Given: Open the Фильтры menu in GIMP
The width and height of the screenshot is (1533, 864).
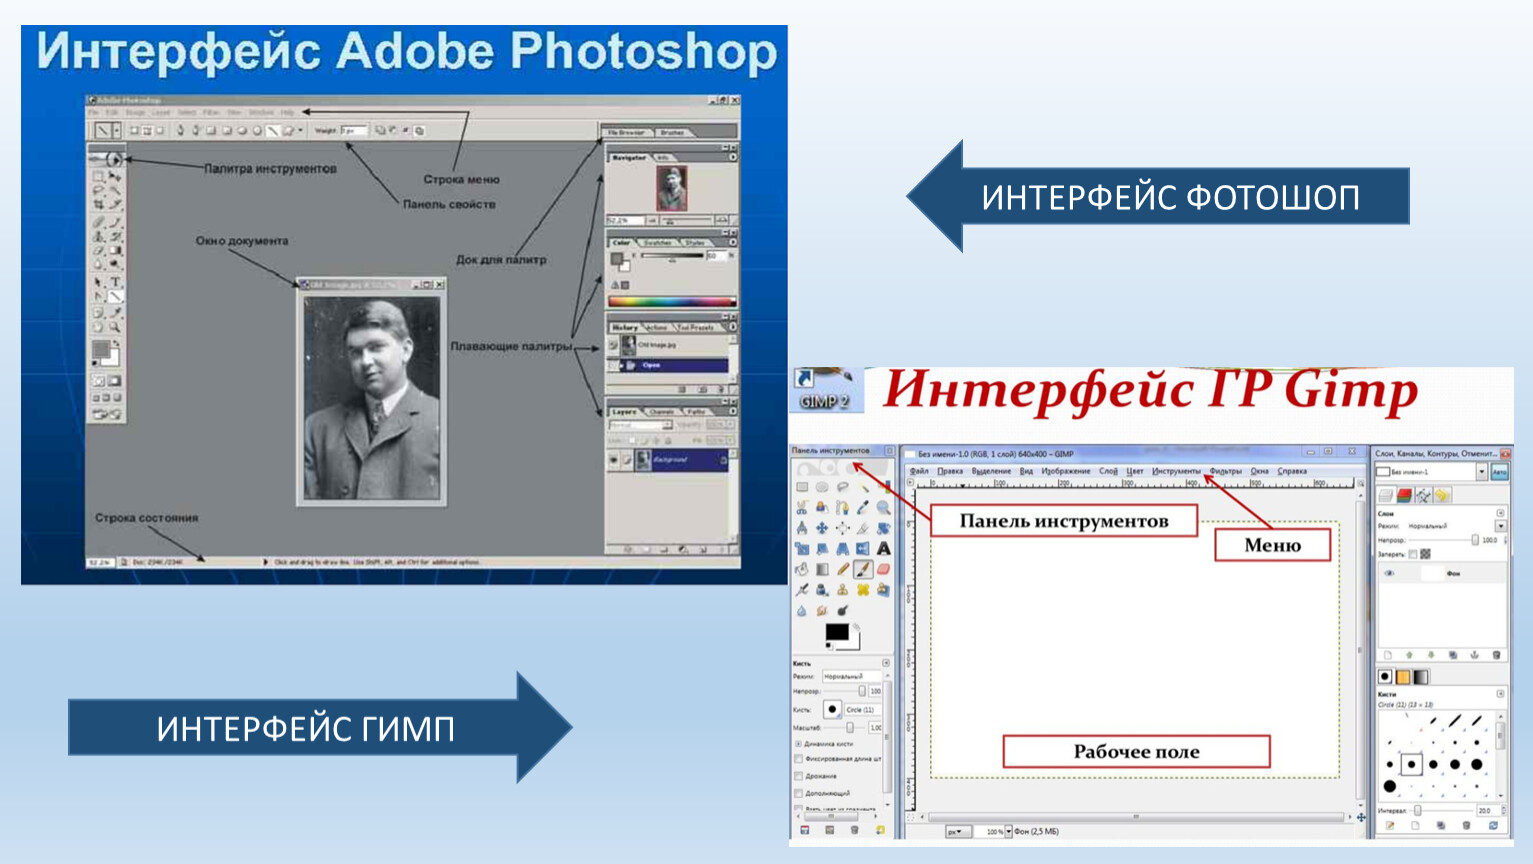Looking at the screenshot, I should pos(1225,471).
